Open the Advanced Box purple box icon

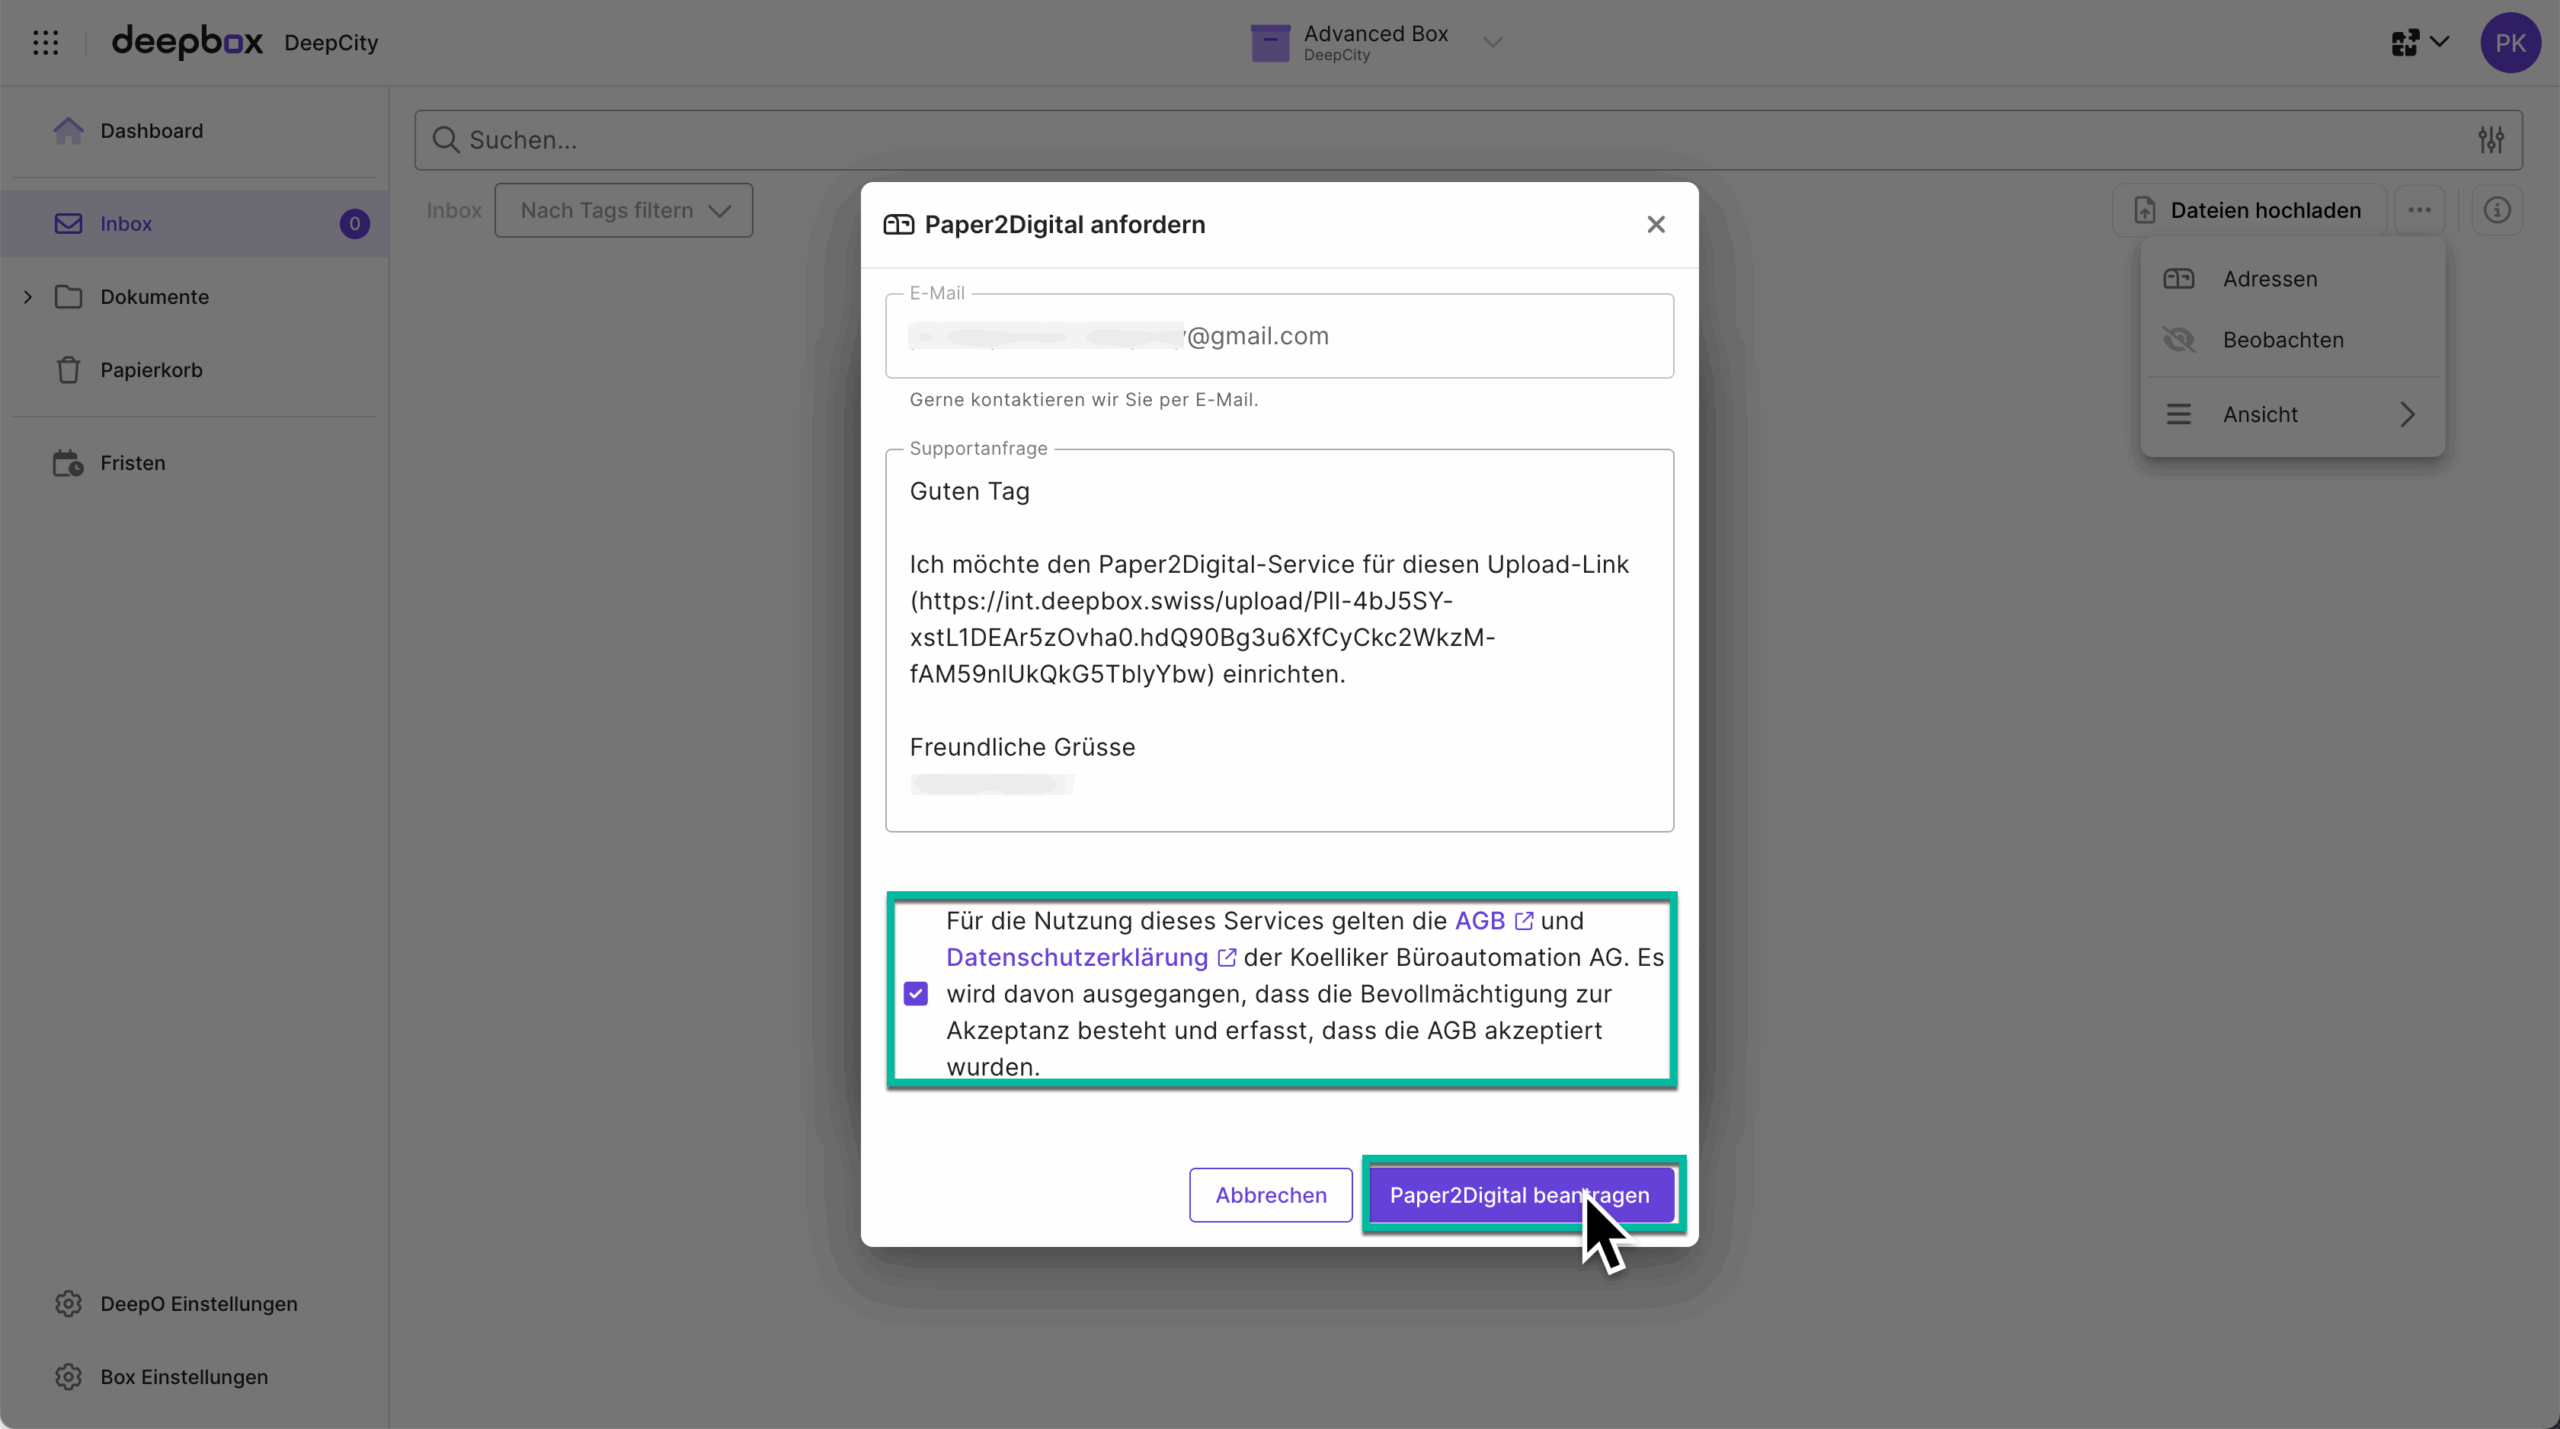1270,43
